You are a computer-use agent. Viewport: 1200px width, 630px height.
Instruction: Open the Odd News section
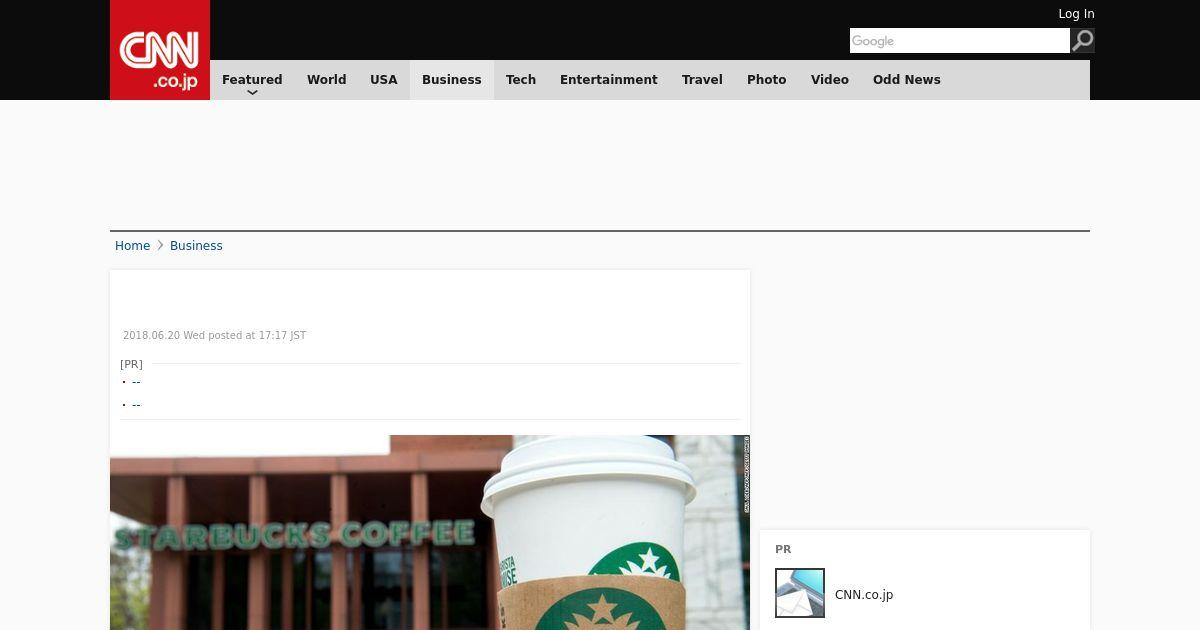[x=907, y=79]
